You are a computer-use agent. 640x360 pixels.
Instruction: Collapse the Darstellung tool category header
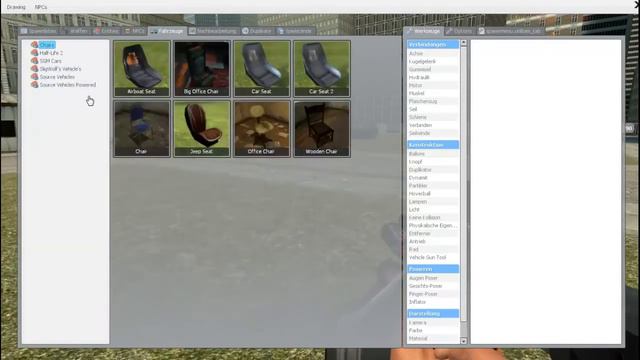pyautogui.click(x=433, y=313)
